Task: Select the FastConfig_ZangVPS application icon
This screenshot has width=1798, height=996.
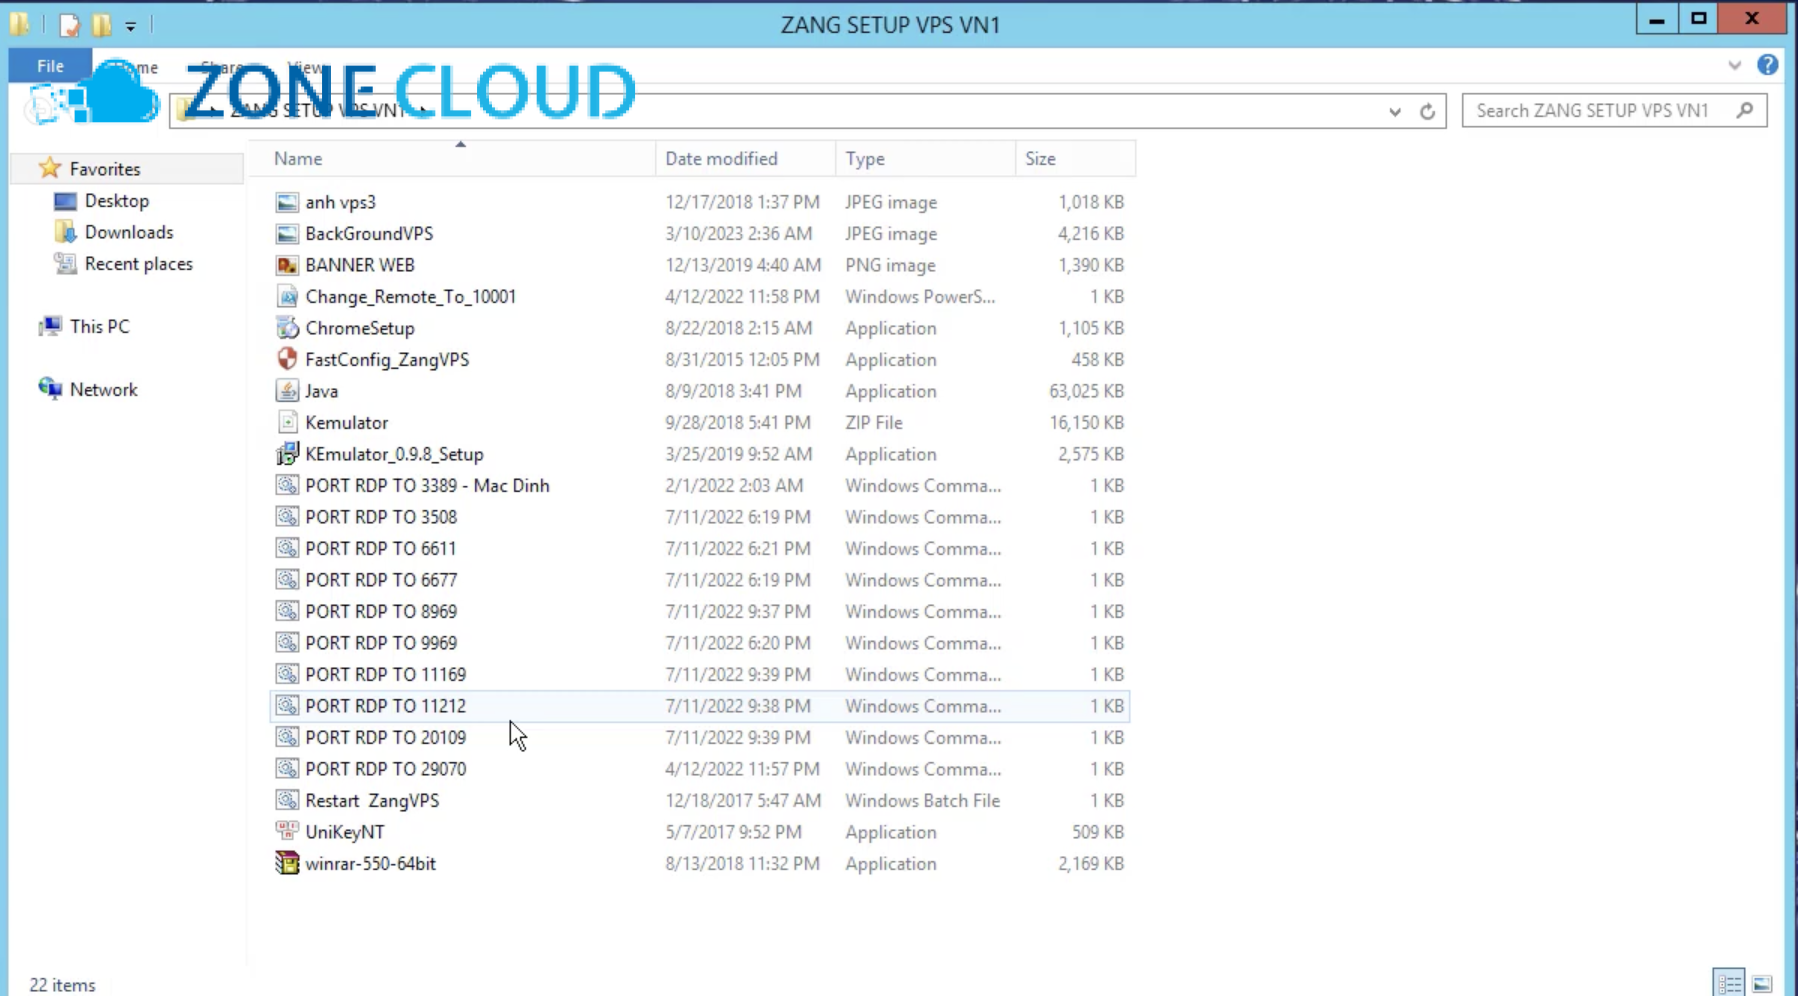Action: pyautogui.click(x=287, y=360)
